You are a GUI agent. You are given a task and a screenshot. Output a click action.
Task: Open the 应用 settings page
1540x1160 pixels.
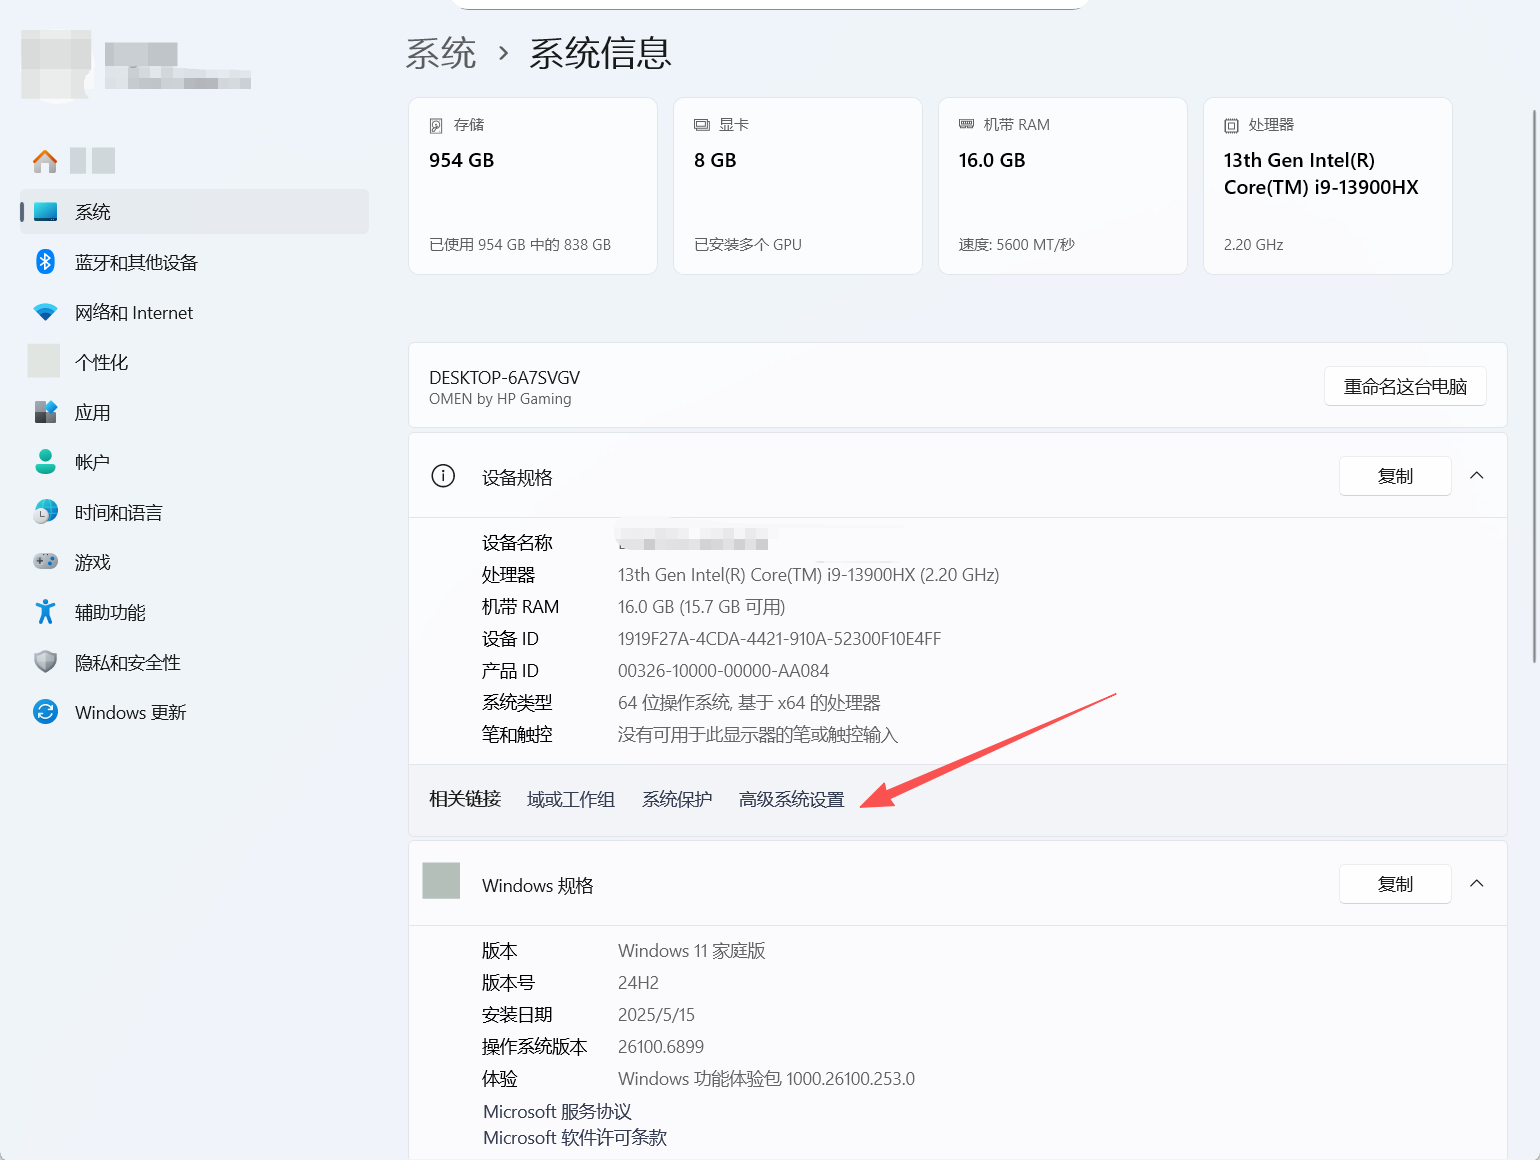point(194,412)
